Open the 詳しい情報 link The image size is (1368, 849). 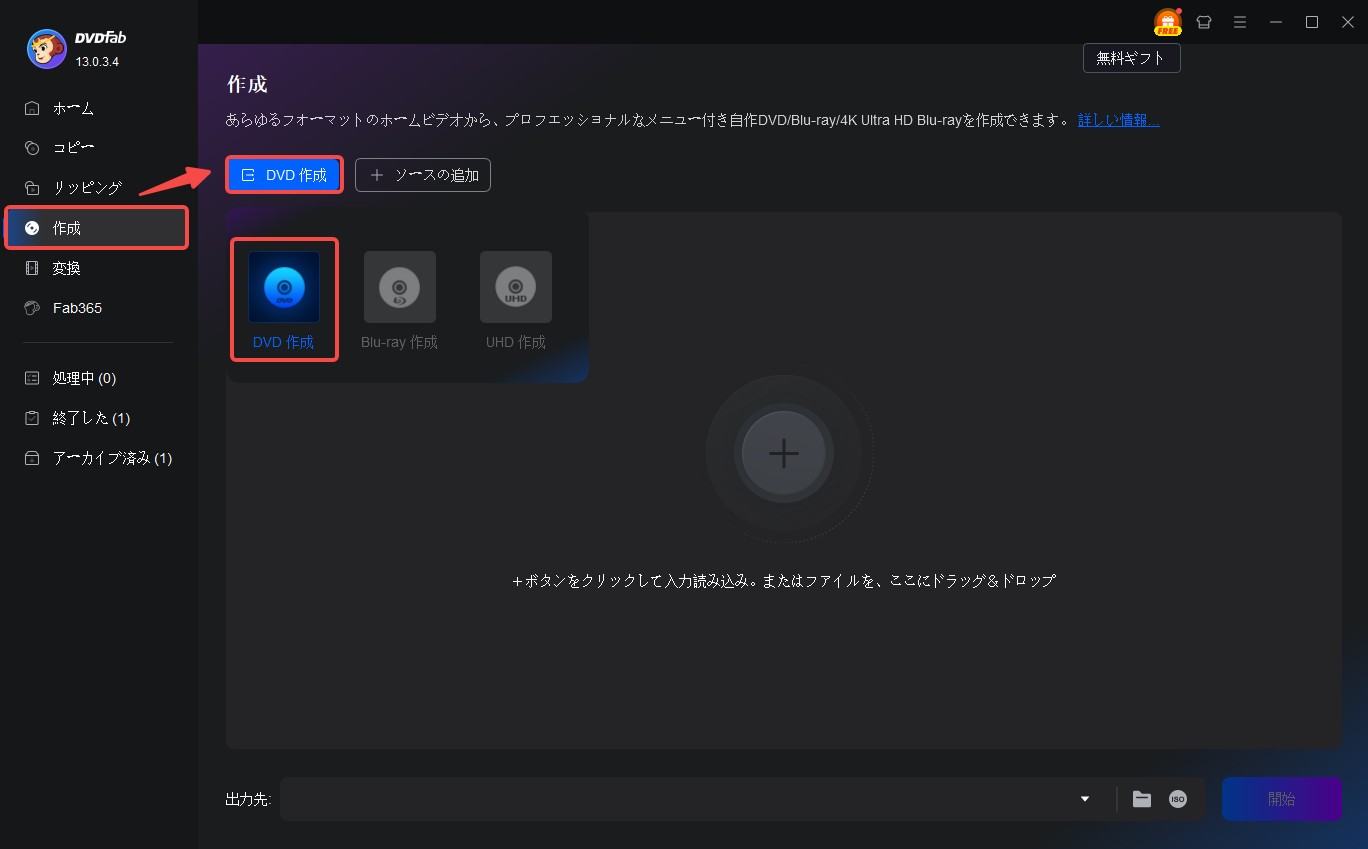1119,120
